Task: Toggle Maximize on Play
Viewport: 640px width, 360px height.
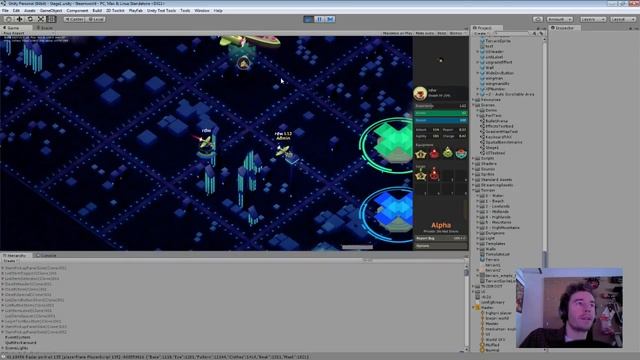Action: click(x=397, y=33)
